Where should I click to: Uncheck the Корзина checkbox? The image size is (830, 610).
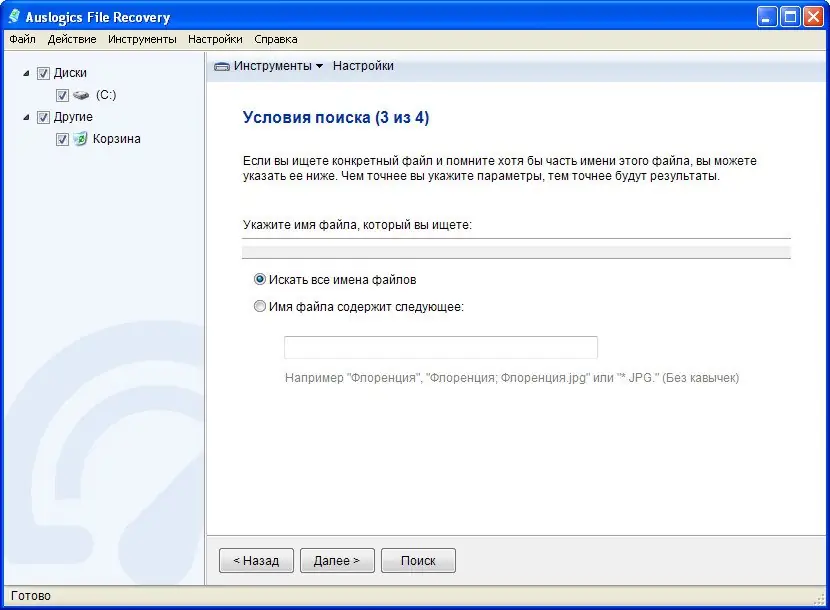click(62, 139)
